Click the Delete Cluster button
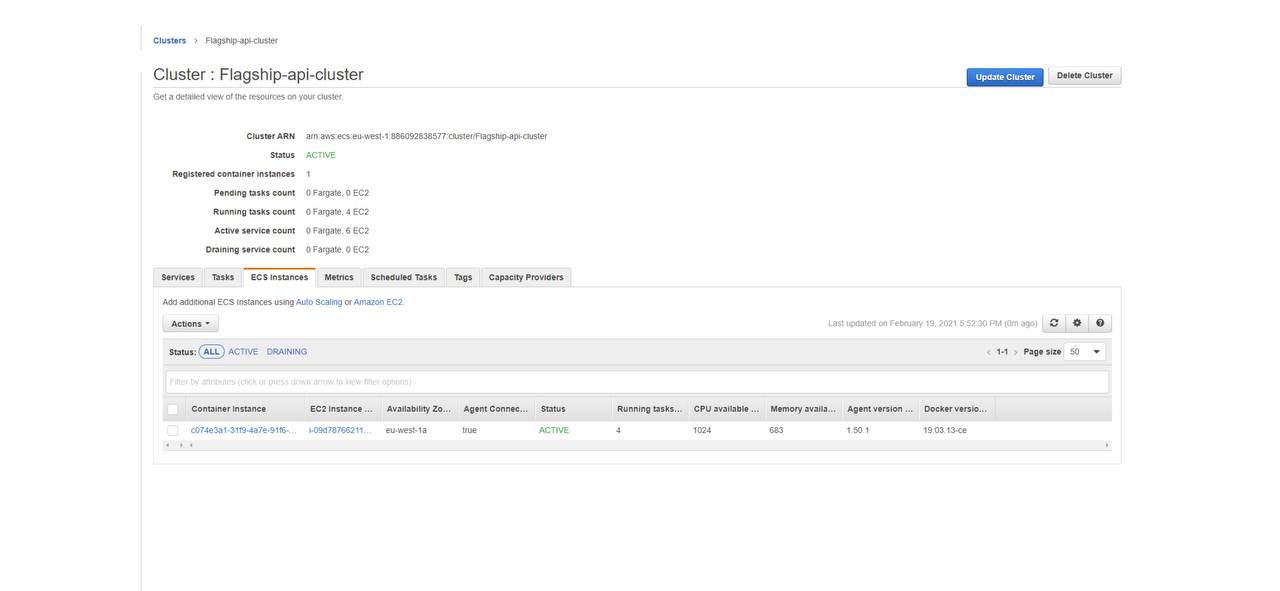The height and width of the screenshot is (591, 1280). coord(1085,76)
